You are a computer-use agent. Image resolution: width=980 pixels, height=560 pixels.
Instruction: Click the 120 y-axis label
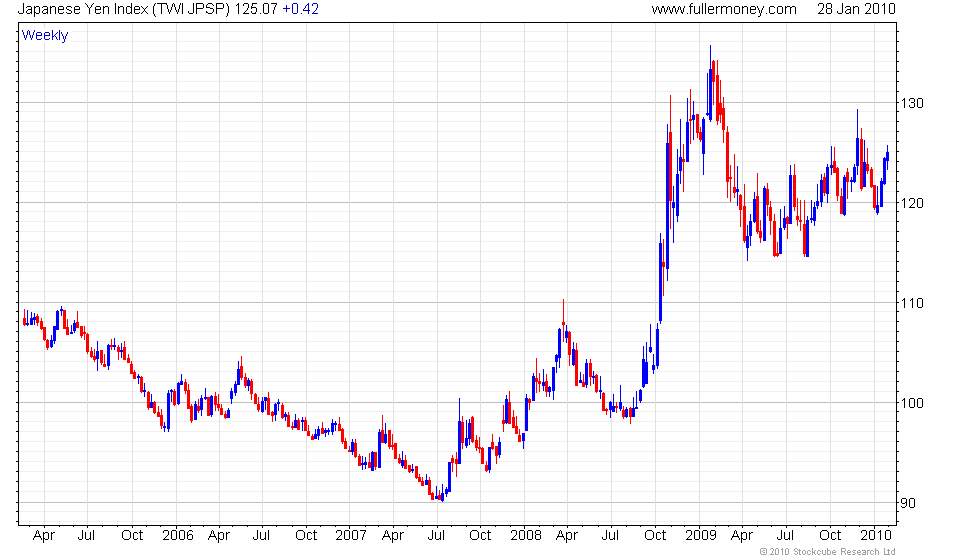(912, 203)
